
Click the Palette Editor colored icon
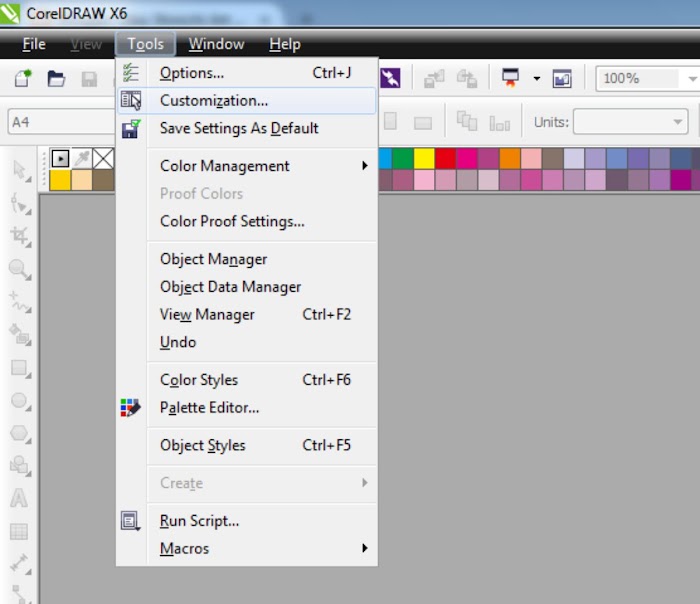pyautogui.click(x=130, y=408)
